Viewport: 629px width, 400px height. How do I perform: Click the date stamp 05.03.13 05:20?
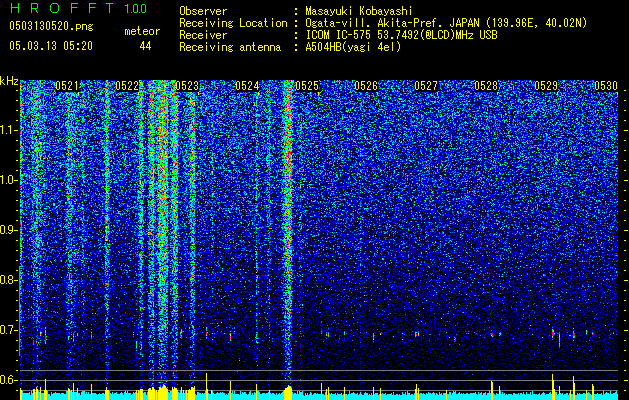click(x=51, y=46)
